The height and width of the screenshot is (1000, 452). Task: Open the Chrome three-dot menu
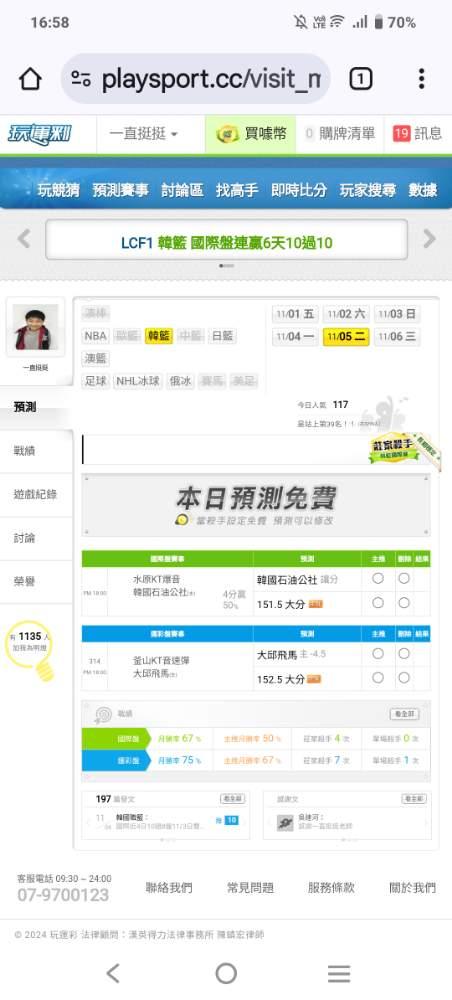click(421, 79)
